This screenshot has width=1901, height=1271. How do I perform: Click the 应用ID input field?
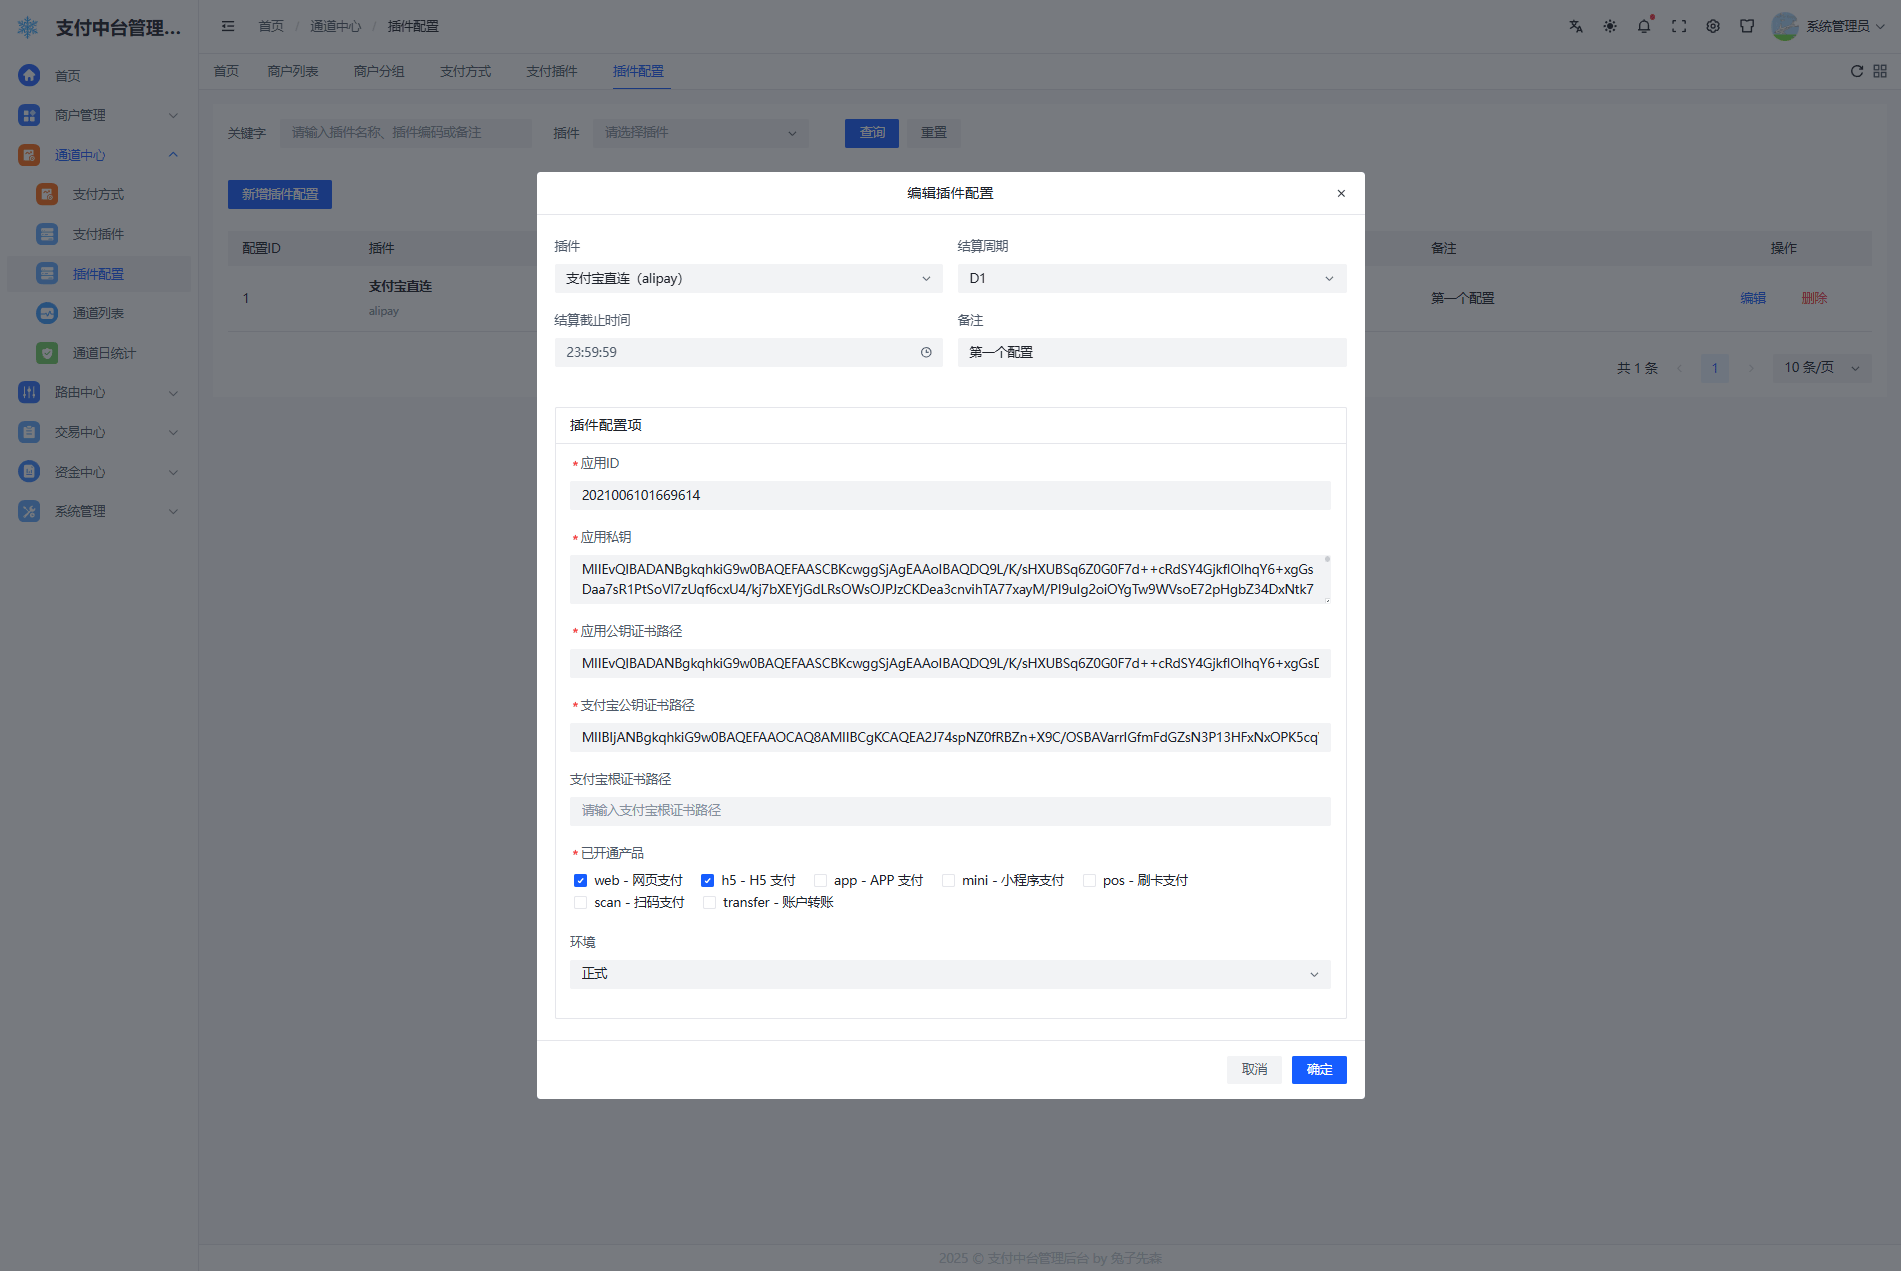point(949,496)
